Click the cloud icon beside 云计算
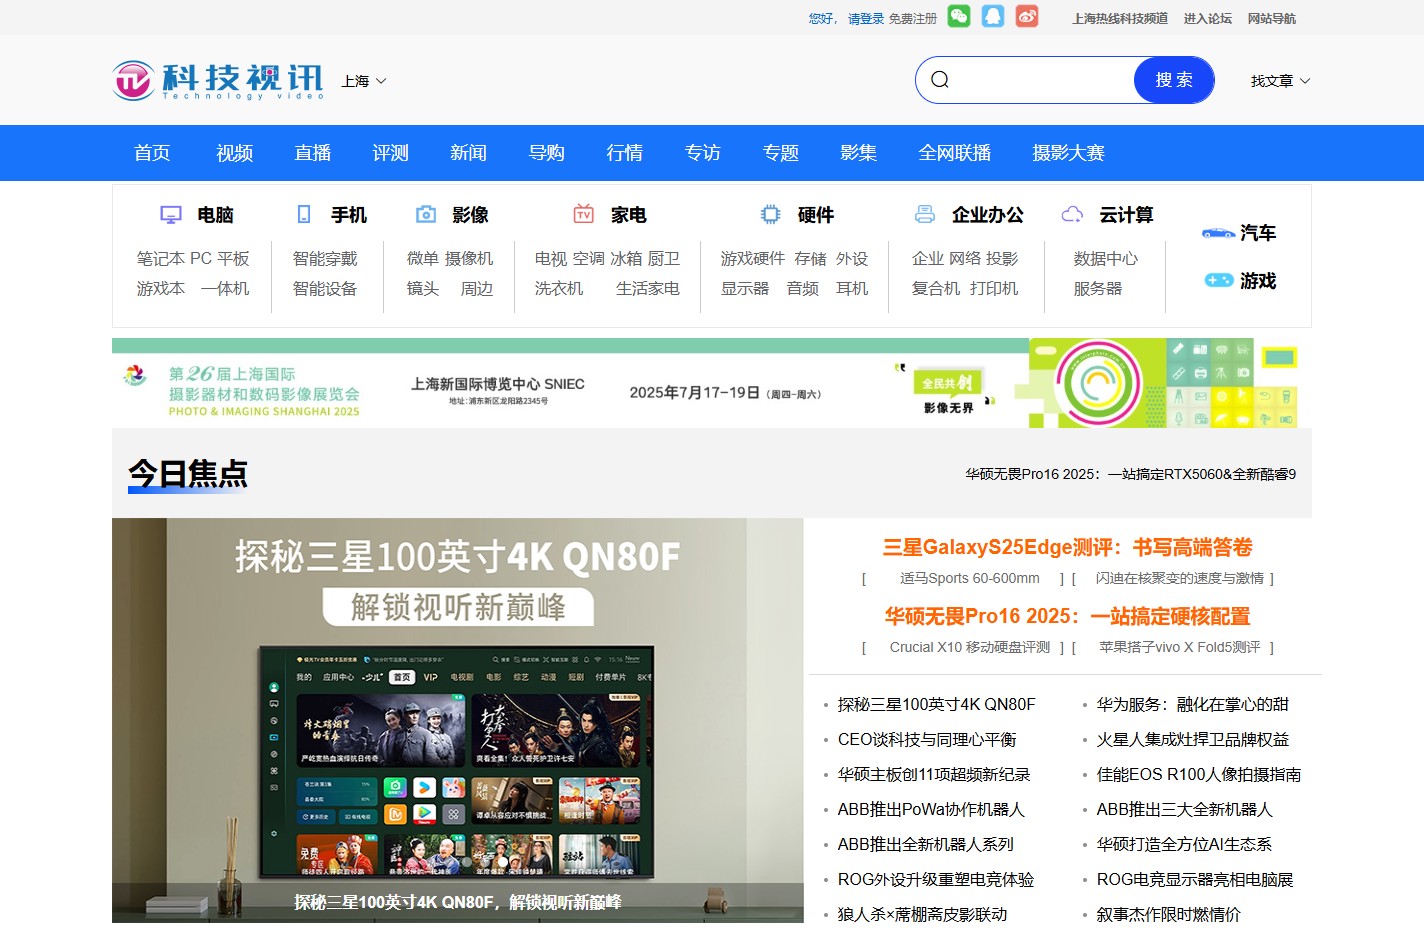This screenshot has width=1424, height=933. (x=1072, y=214)
